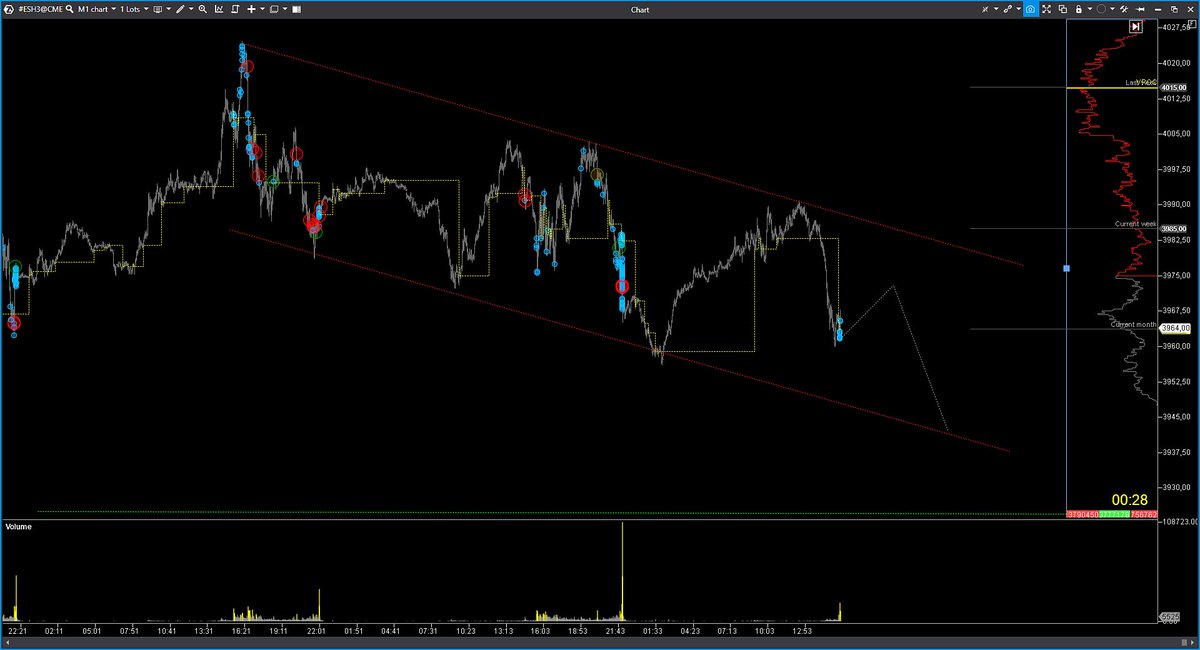Click the Current month level label

tap(1134, 324)
